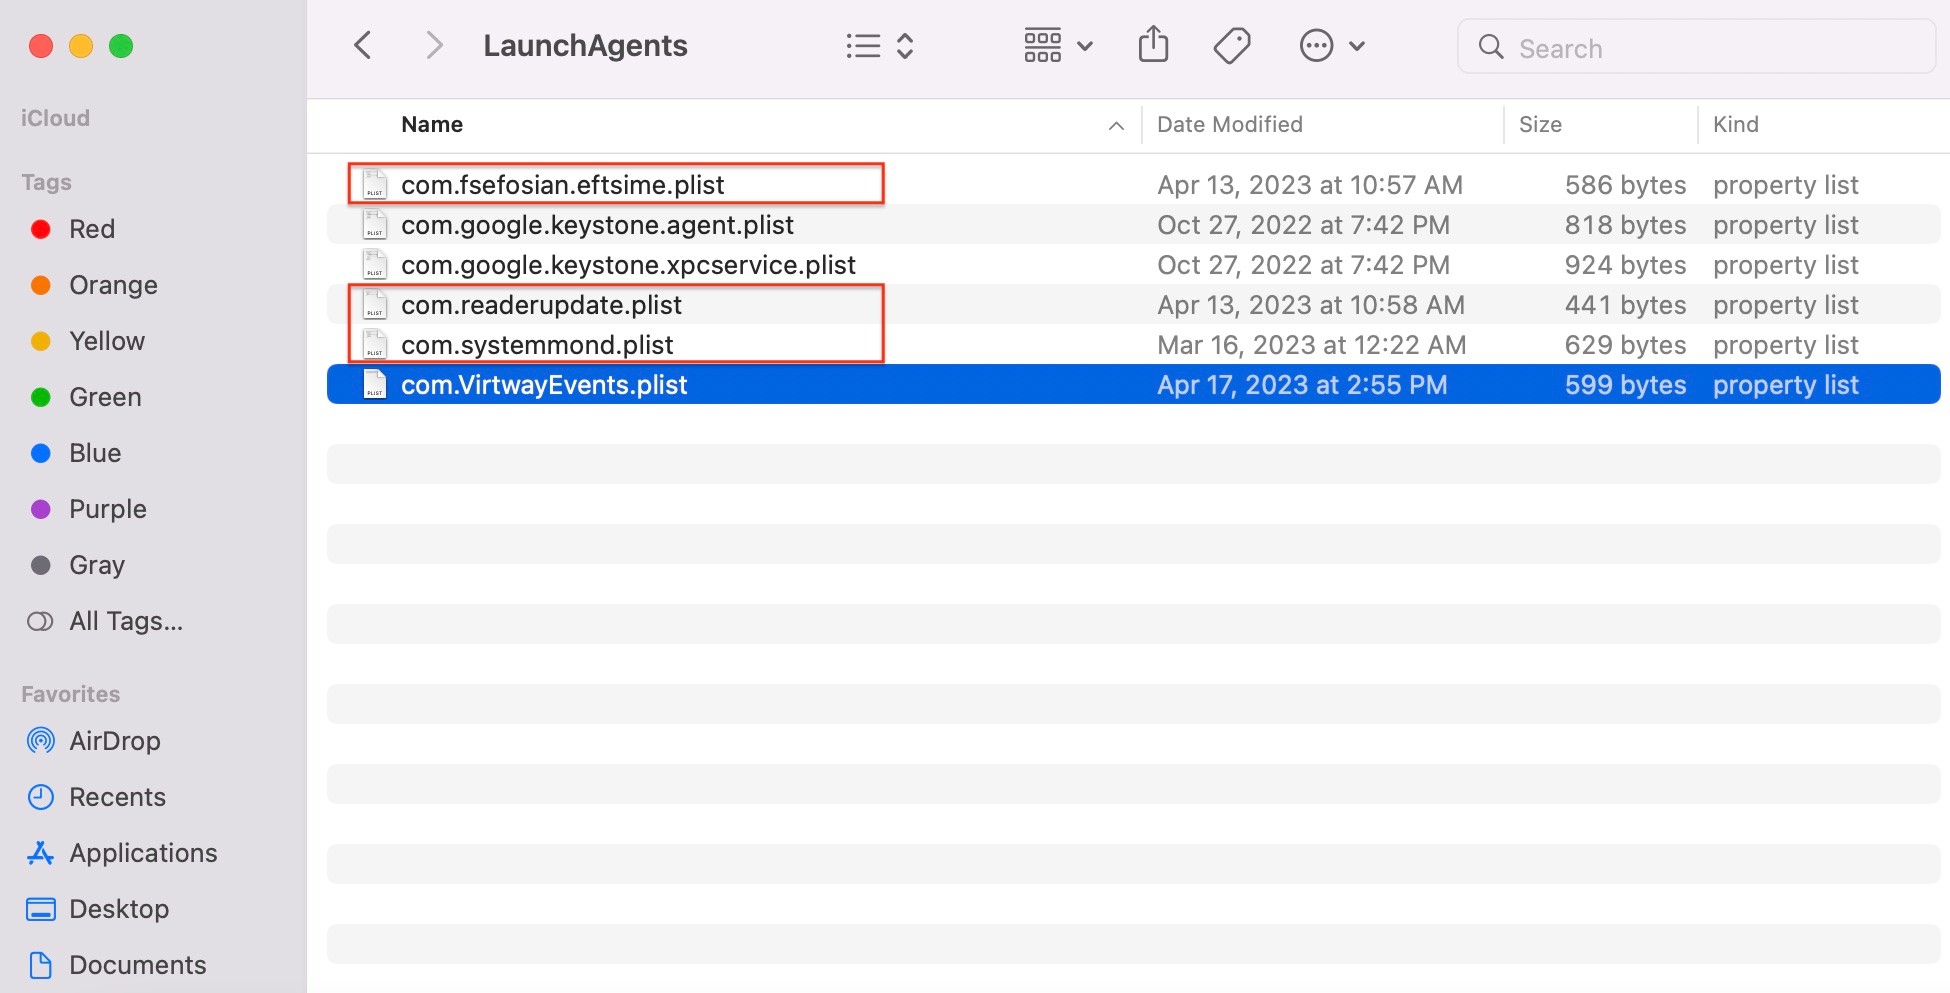Viewport: 1950px width, 993px height.
Task: Select the com.fsefosian.eftsime.plist file
Action: point(1134,185)
